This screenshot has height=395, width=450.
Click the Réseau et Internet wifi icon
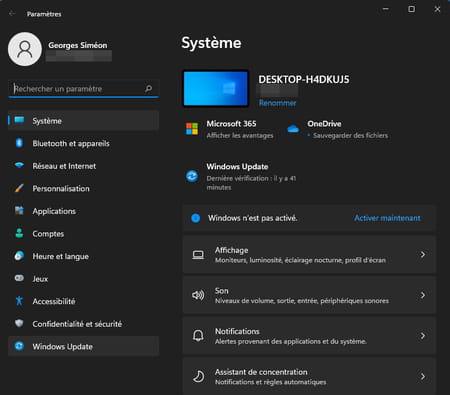(x=19, y=165)
